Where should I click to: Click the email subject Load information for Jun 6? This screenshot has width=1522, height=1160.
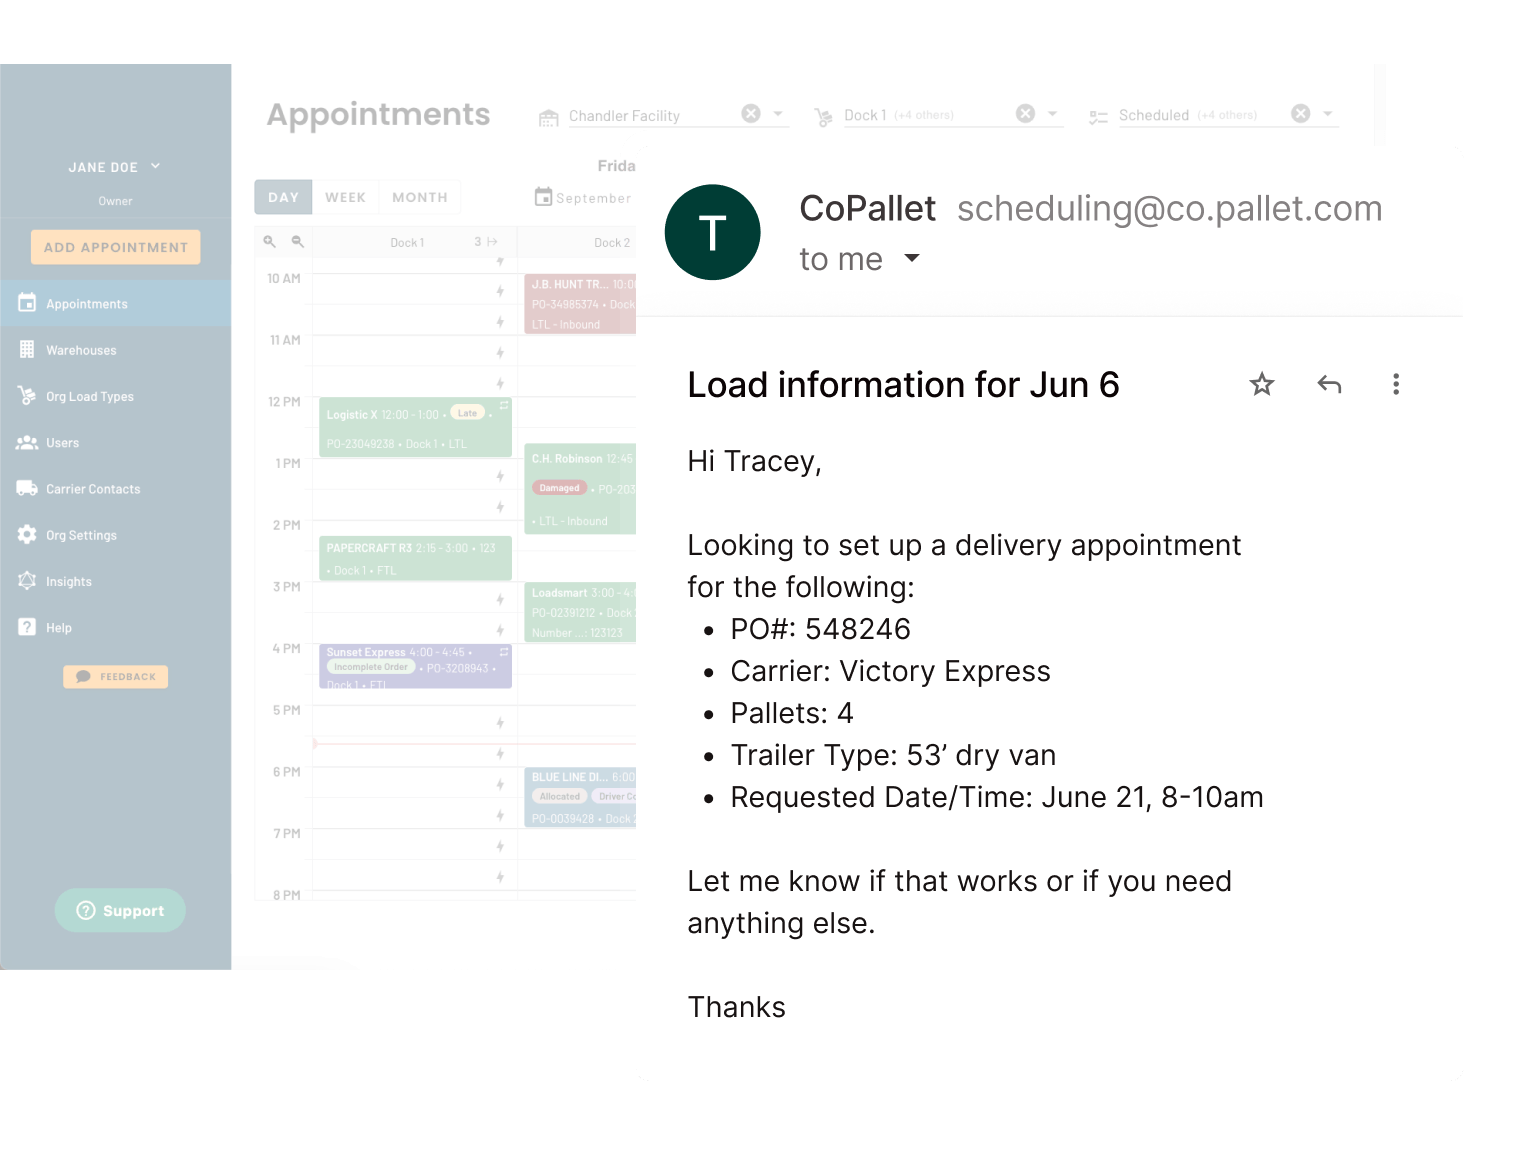click(903, 385)
